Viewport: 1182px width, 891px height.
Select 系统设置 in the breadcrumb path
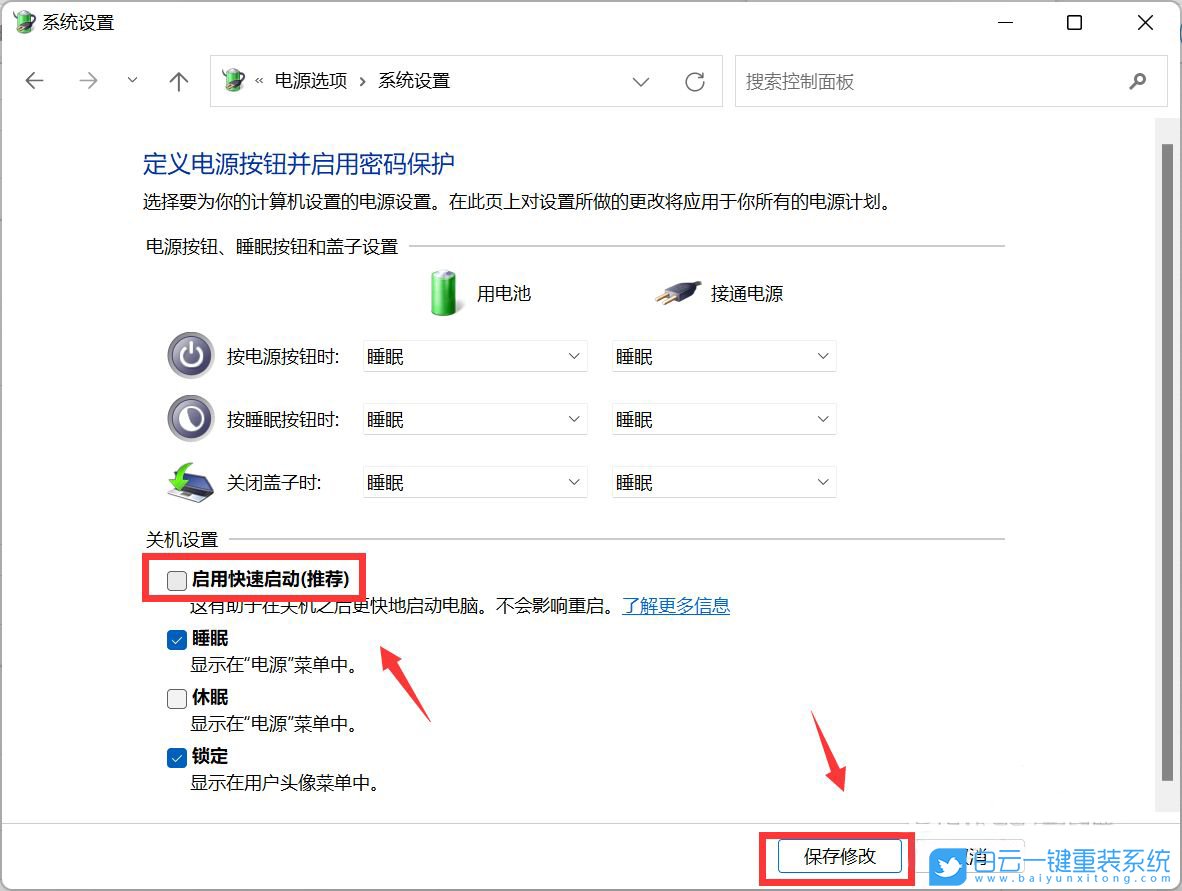coord(413,81)
